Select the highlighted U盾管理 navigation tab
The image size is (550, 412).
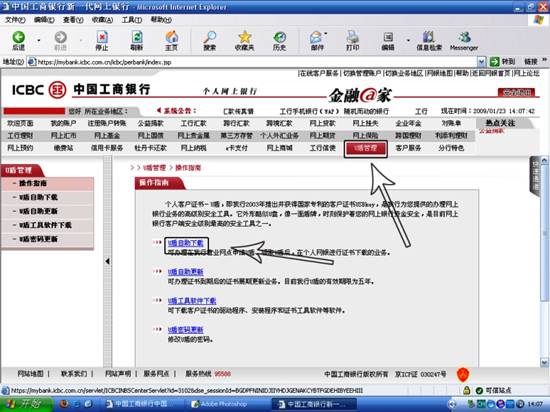coord(365,148)
